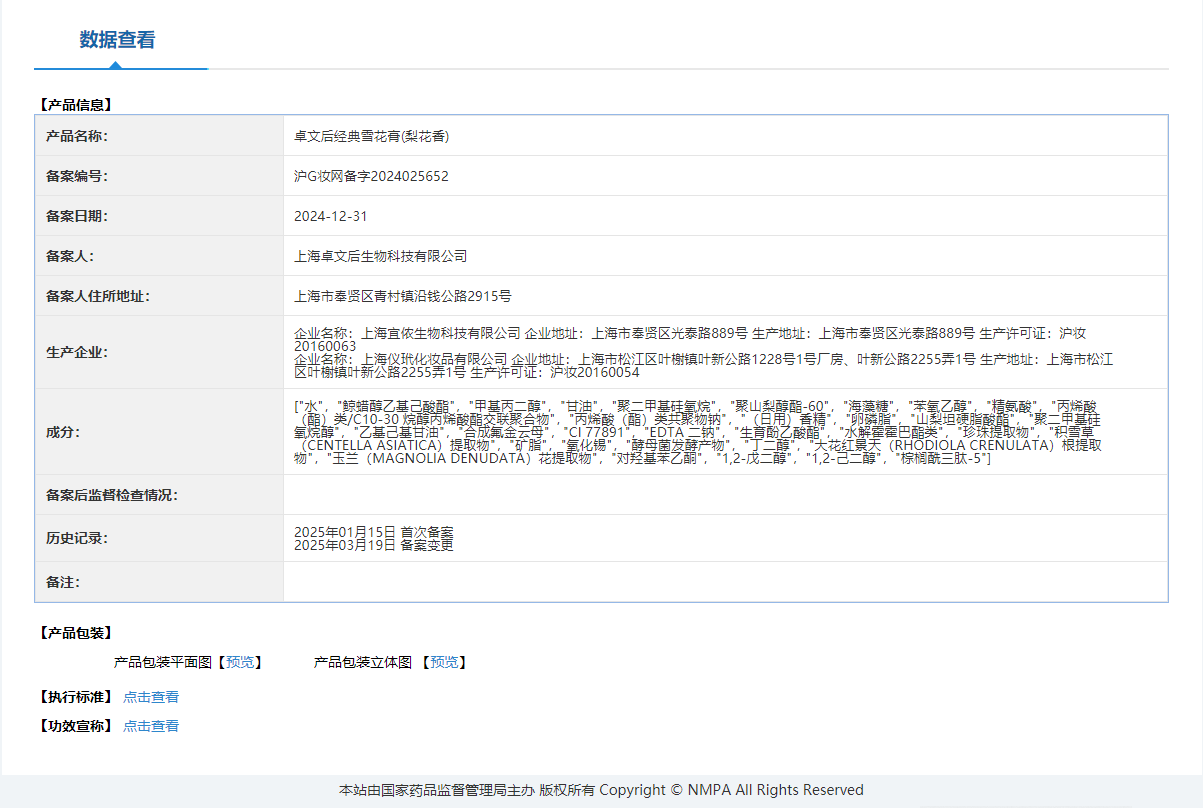Click the 备案编号 label cell
Image resolution: width=1203 pixels, height=808 pixels.
click(159, 176)
